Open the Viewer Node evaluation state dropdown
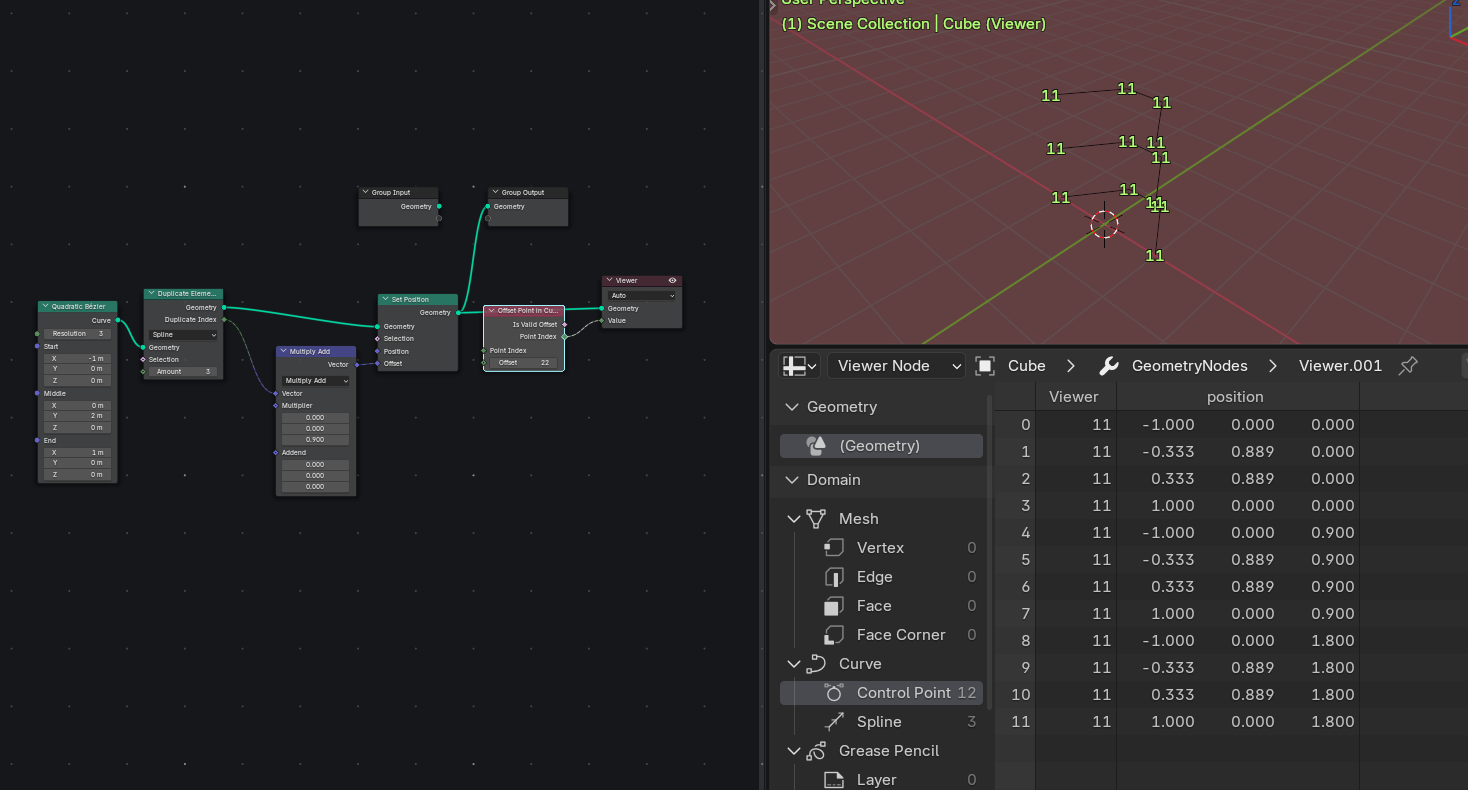 896,366
